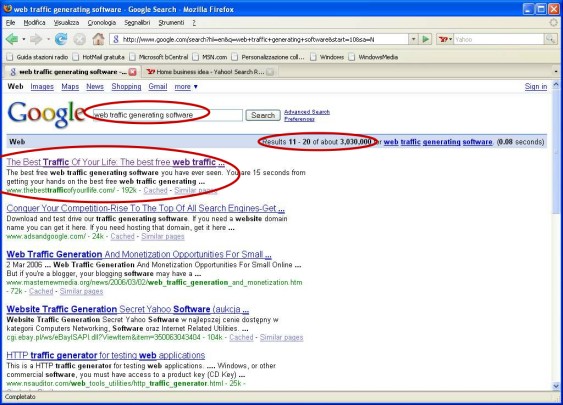Open the Advanced Search link
The height and width of the screenshot is (405, 563).
(307, 112)
